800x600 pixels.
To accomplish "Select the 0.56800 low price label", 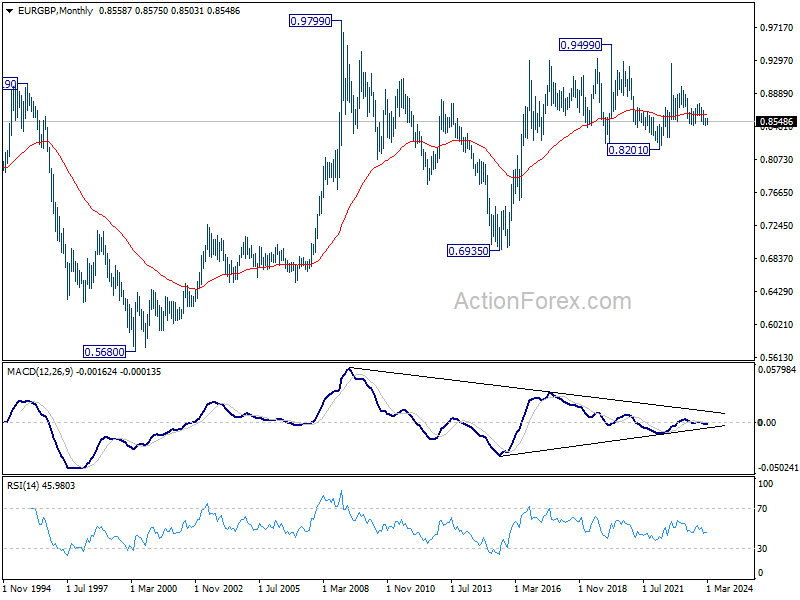I will tap(105, 352).
